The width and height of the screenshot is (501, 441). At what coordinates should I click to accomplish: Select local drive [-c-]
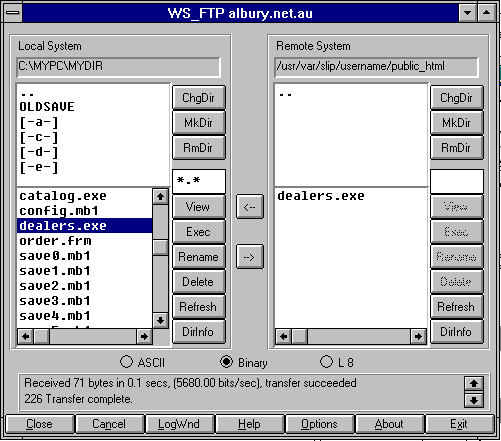pyautogui.click(x=39, y=137)
